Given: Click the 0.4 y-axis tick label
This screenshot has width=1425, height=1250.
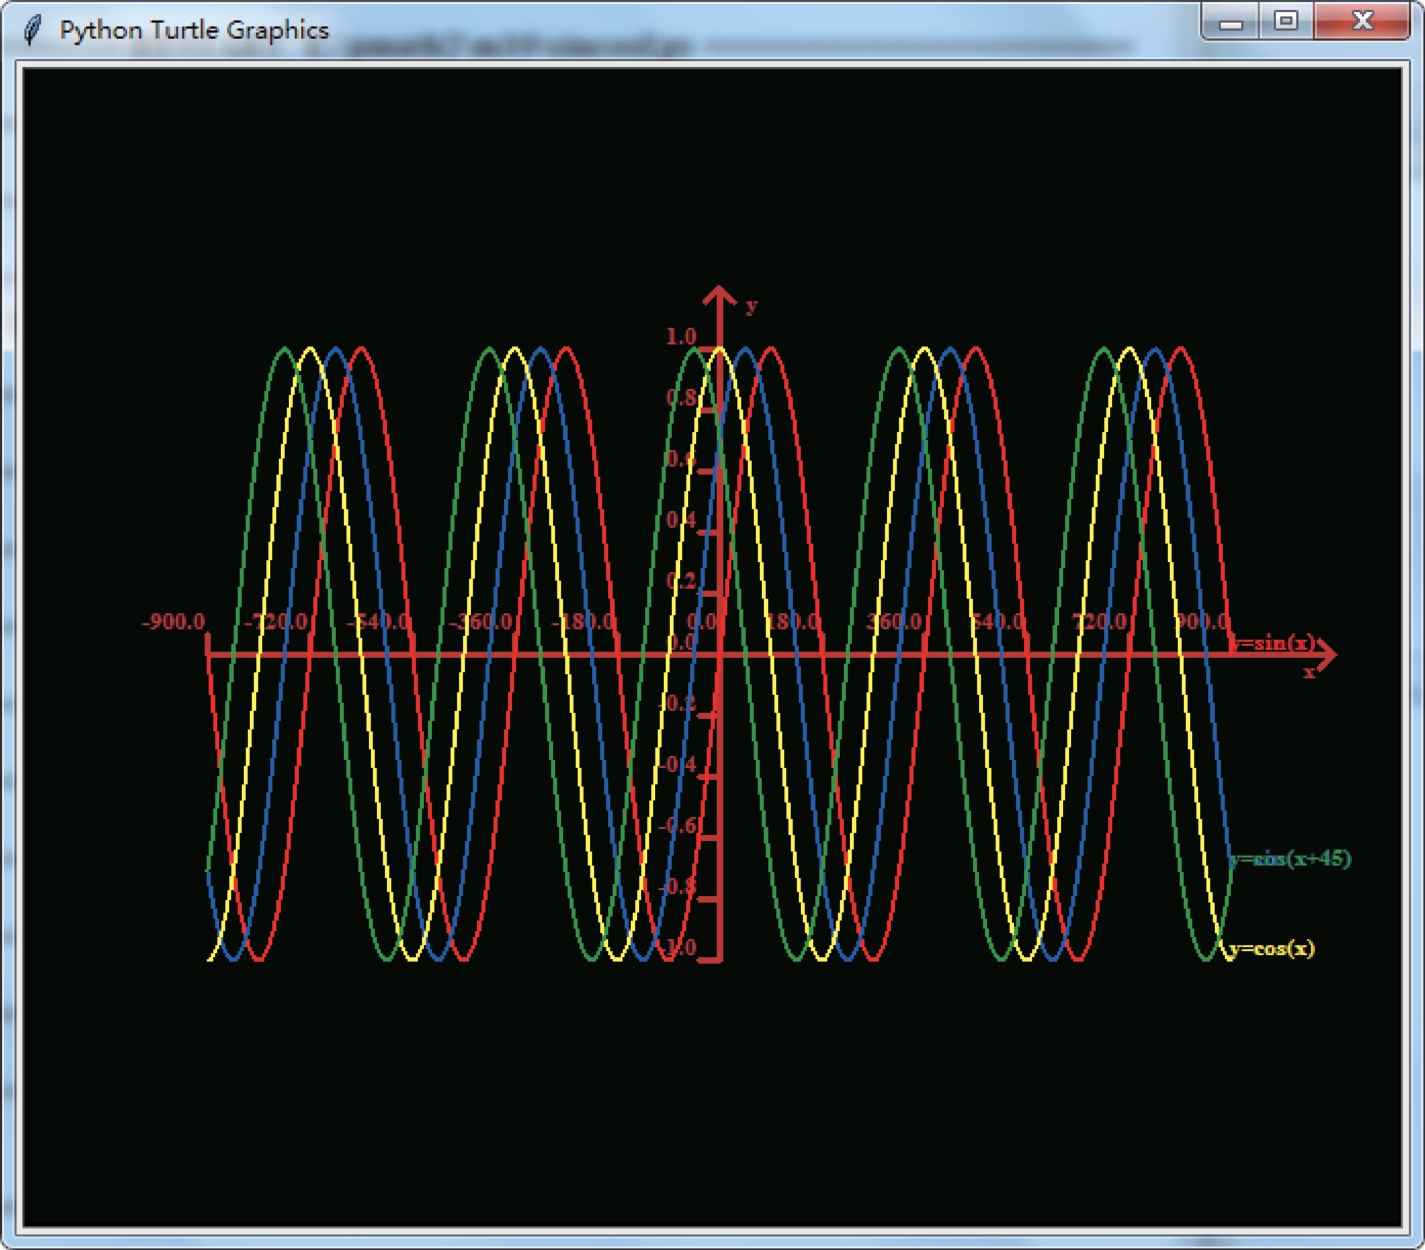Looking at the screenshot, I should [681, 520].
